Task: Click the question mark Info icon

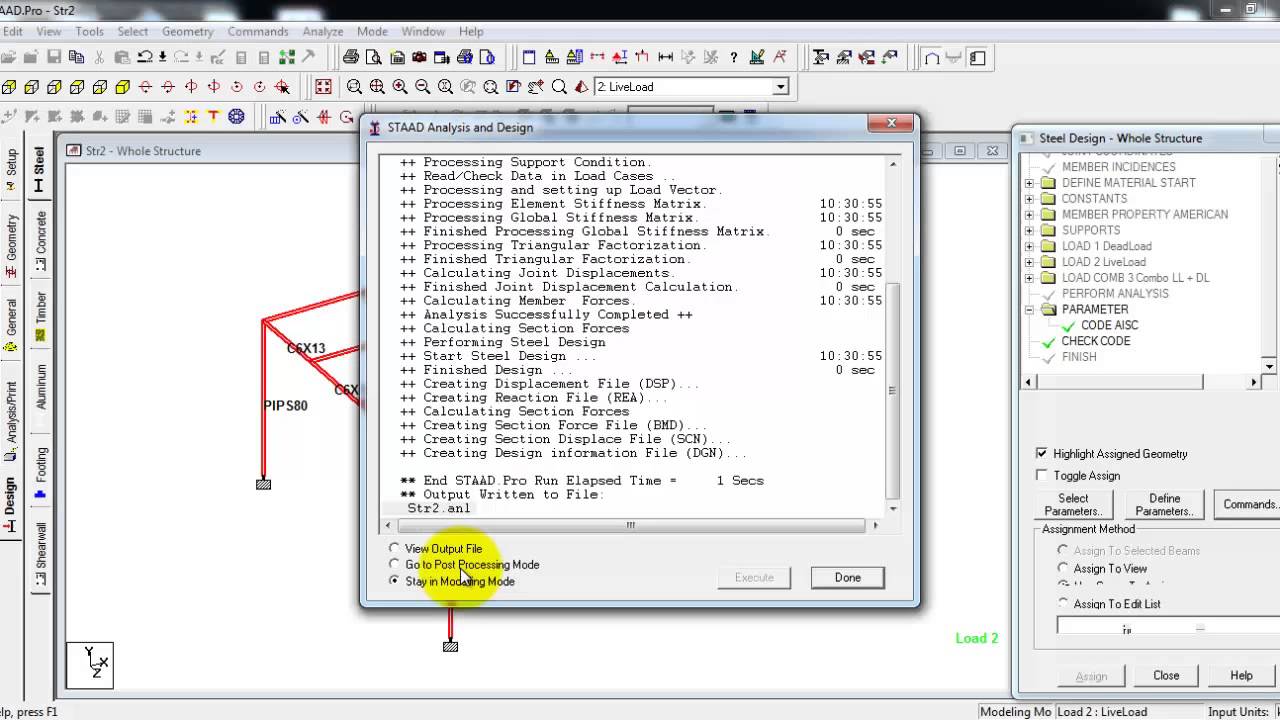Action: 734,57
